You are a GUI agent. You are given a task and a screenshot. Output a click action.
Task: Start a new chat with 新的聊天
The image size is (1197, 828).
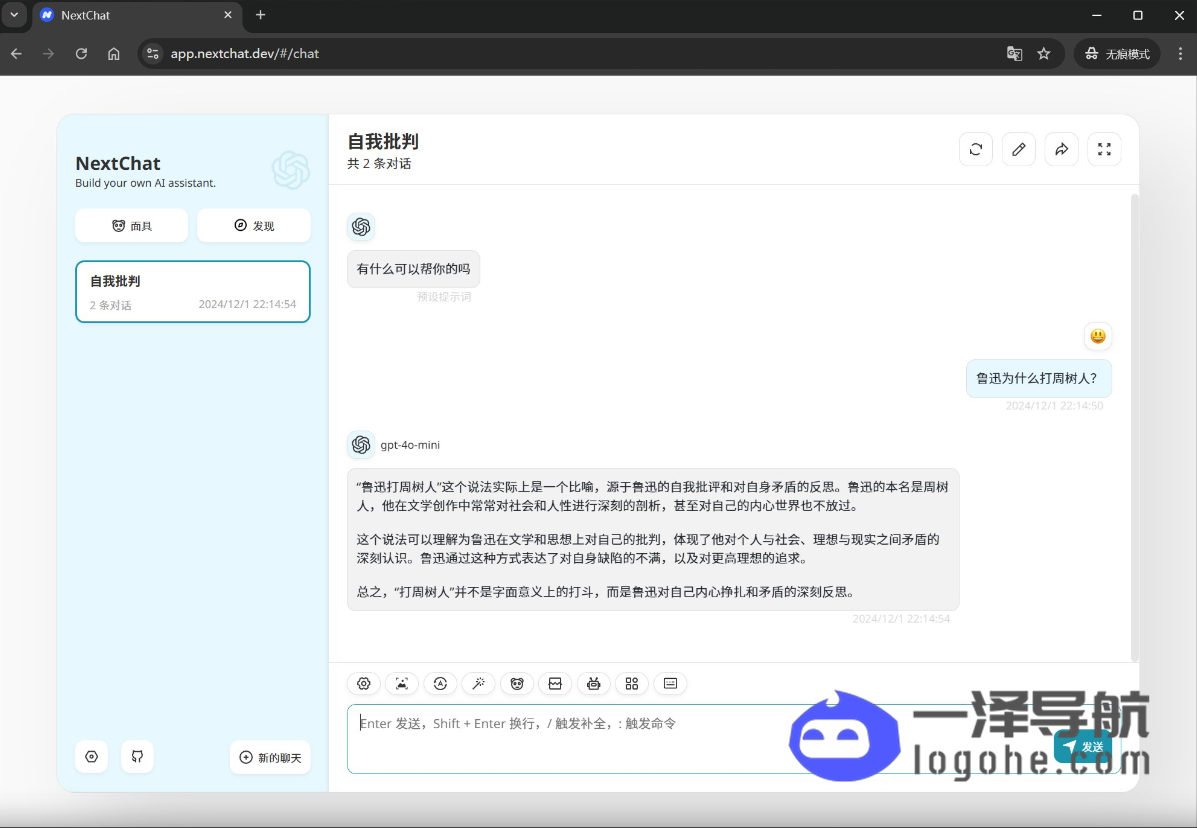tap(270, 758)
